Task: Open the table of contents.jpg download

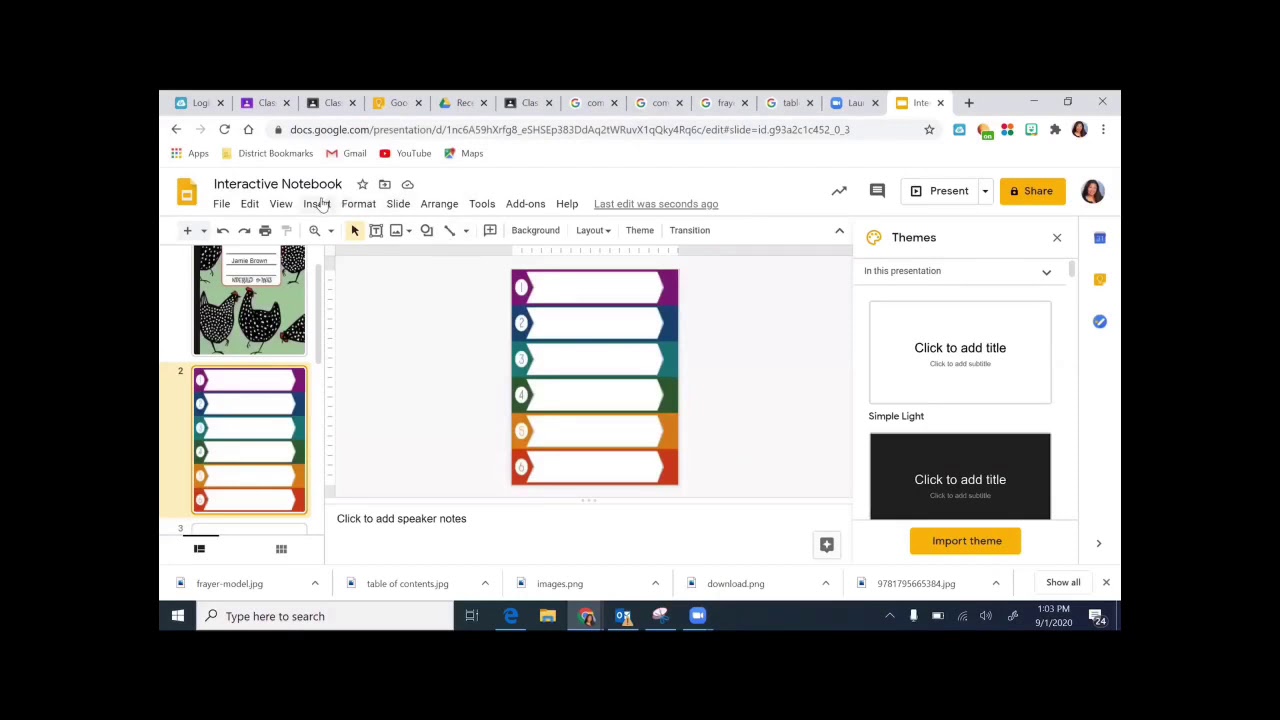Action: (x=407, y=584)
